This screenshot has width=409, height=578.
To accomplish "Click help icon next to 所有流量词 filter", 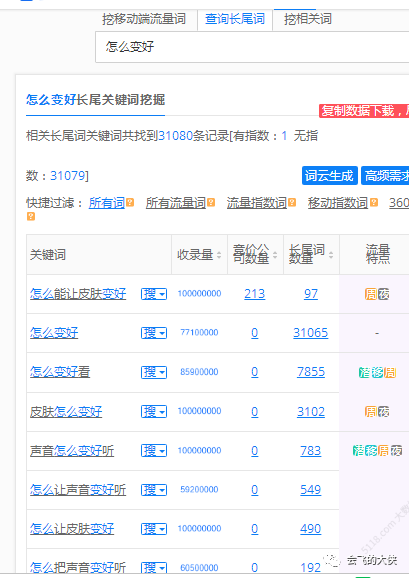I will (211, 203).
